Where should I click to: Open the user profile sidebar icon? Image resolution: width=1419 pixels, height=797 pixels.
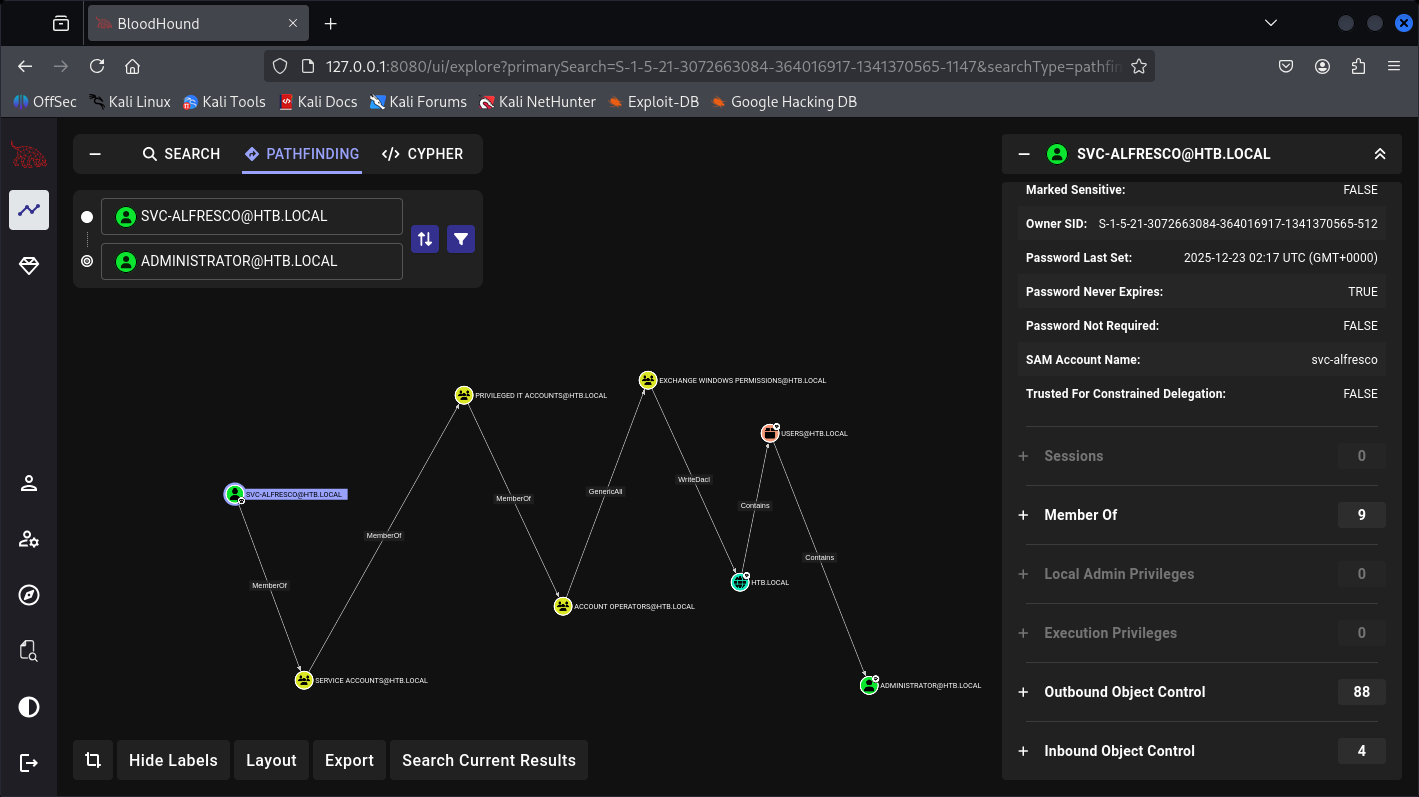click(29, 484)
